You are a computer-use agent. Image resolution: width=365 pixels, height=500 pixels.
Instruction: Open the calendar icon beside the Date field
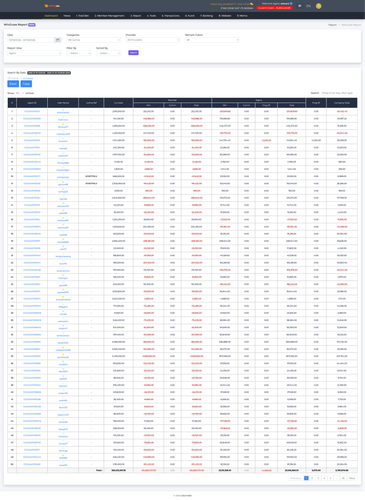pyautogui.click(x=58, y=40)
